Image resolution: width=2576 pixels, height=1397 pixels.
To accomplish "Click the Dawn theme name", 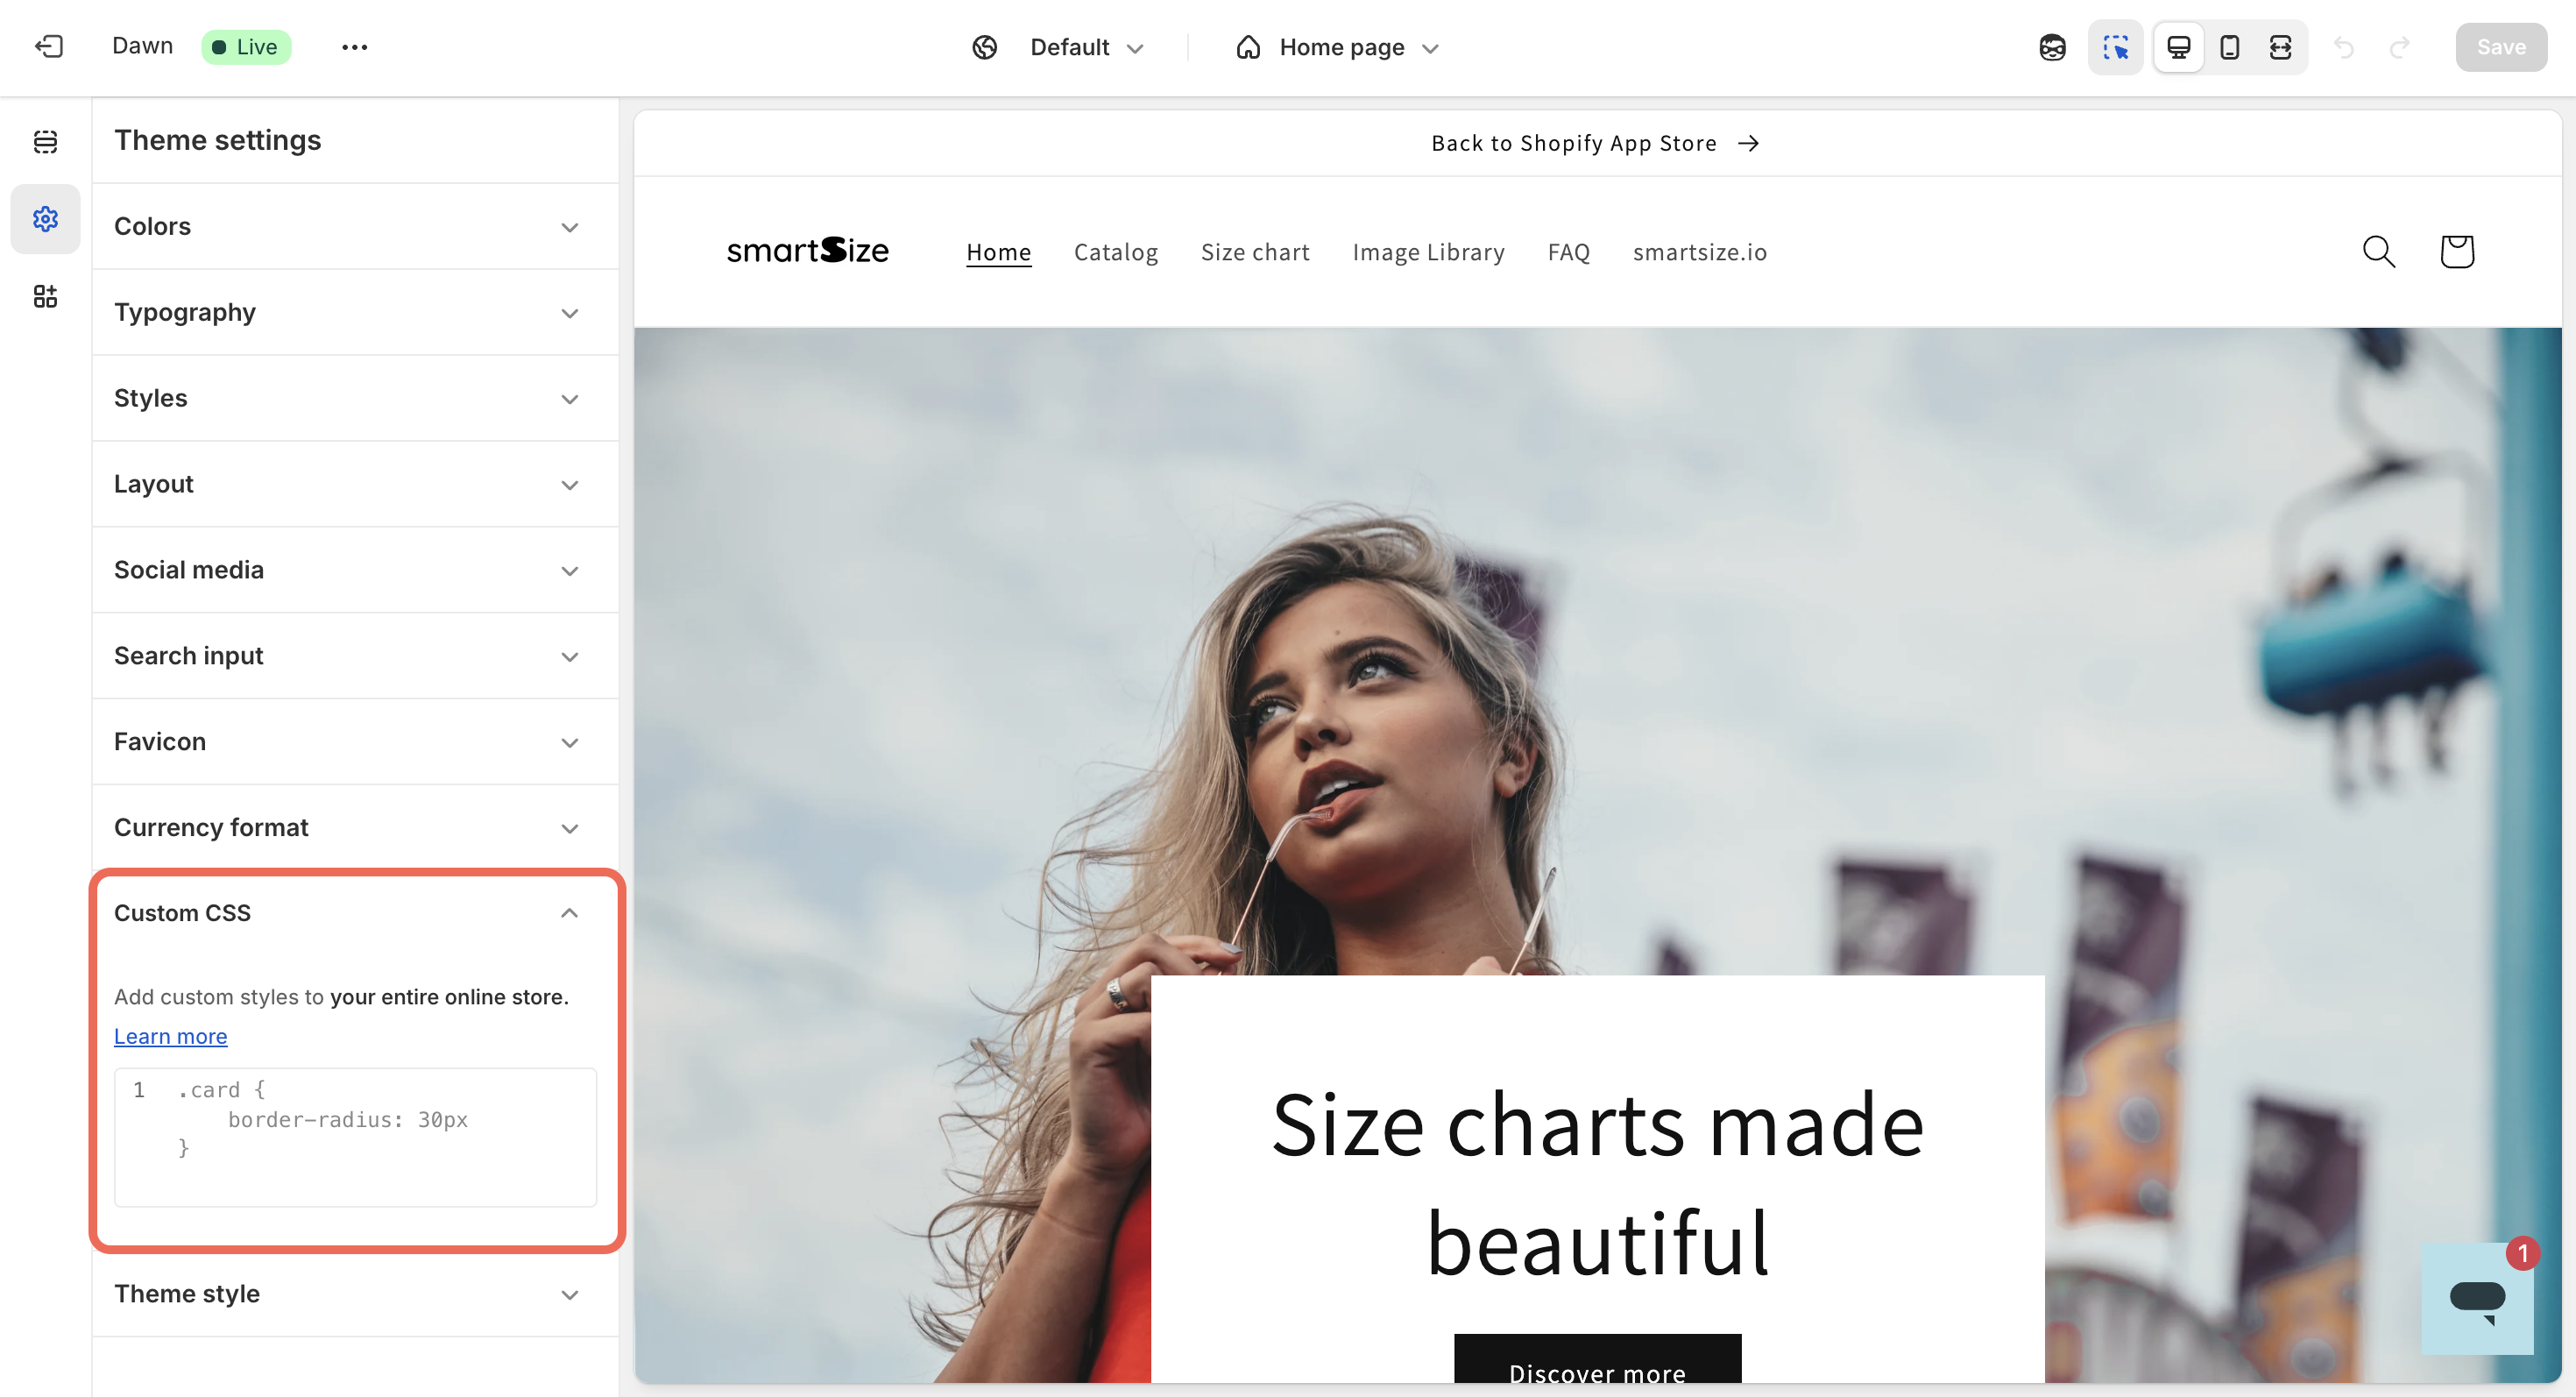I will [142, 46].
